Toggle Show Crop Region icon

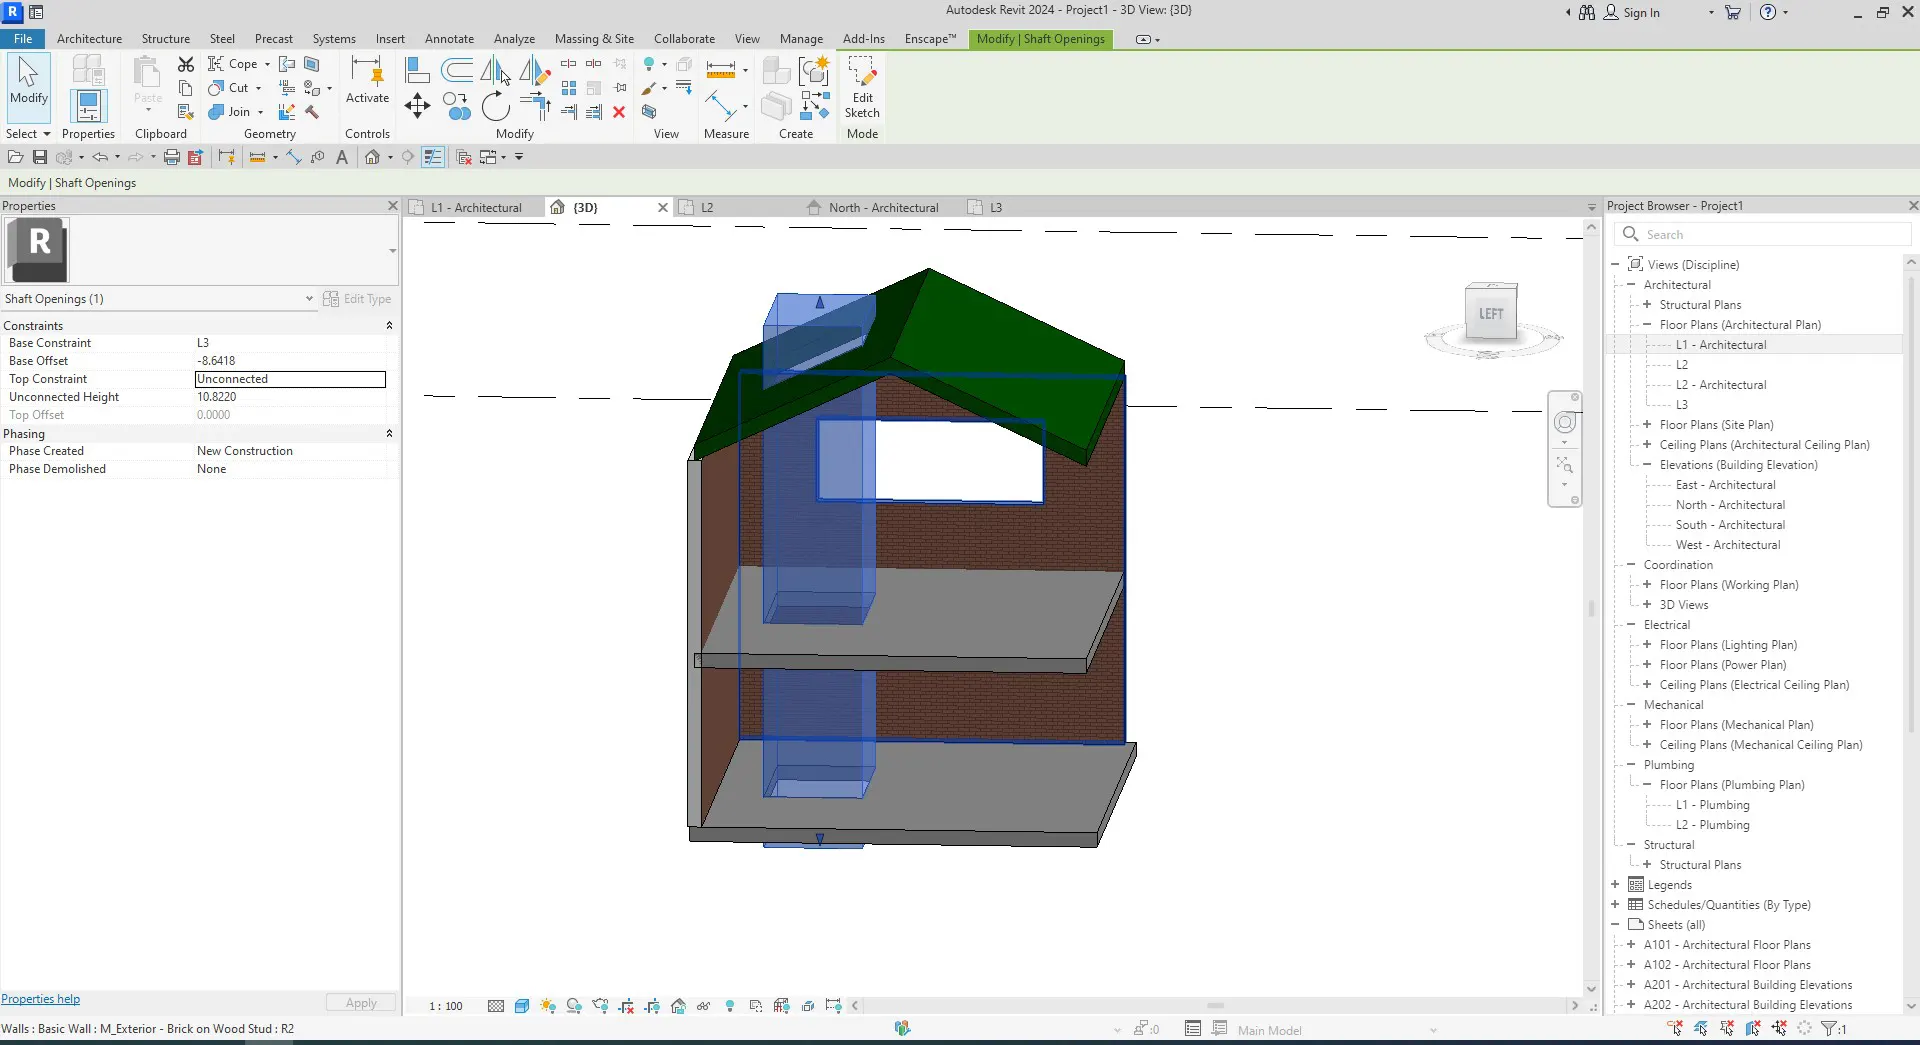click(x=652, y=1006)
